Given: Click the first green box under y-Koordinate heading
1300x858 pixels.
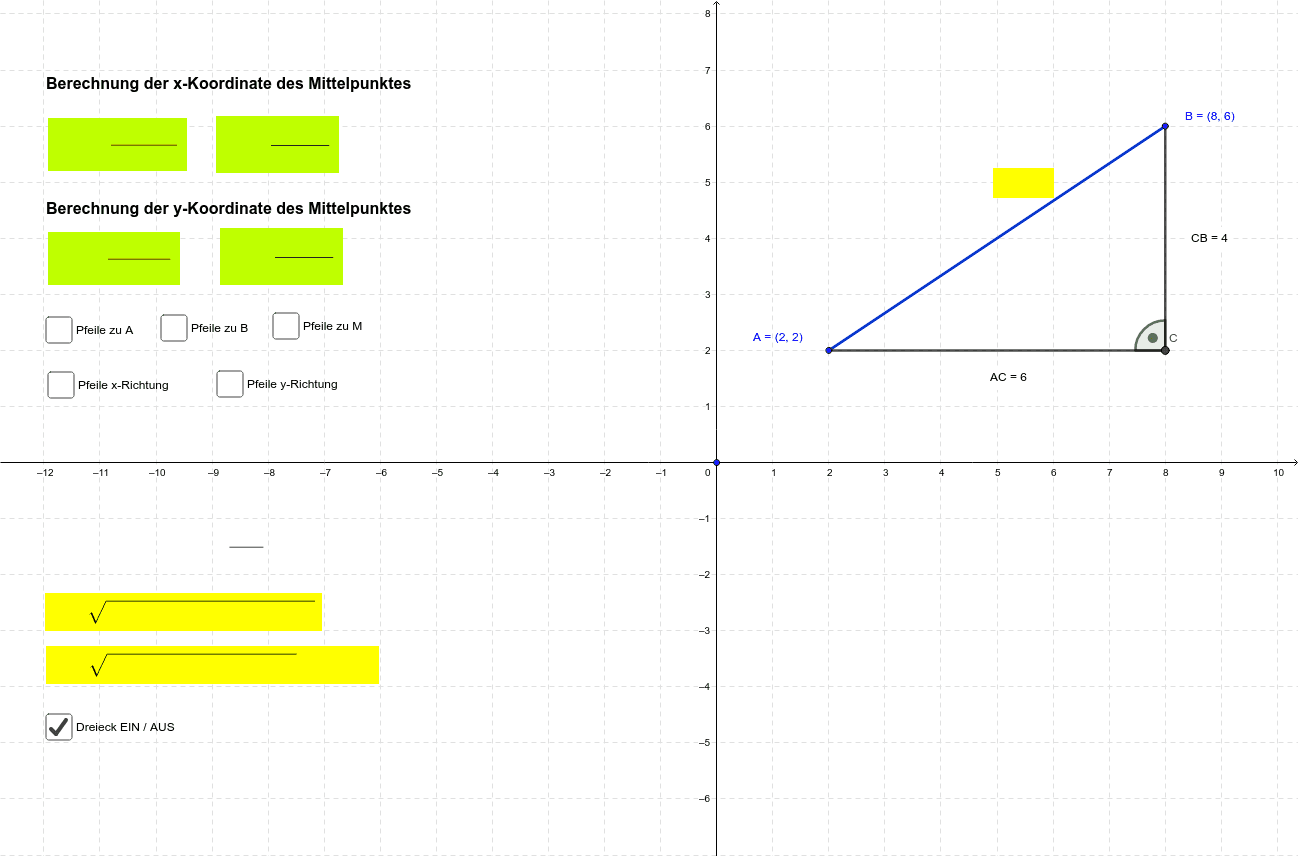Looking at the screenshot, I should 114,258.
